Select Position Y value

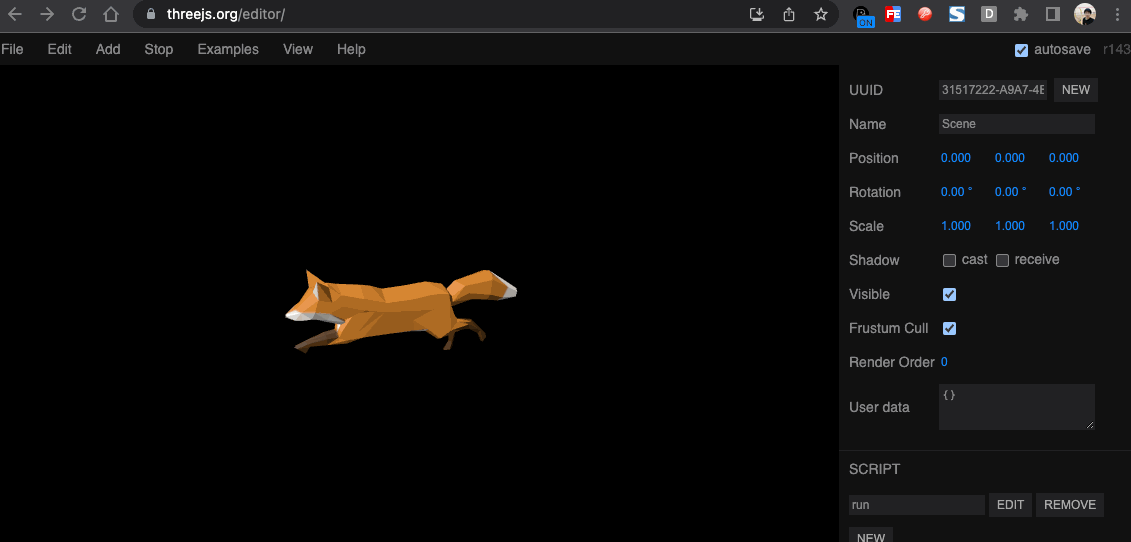1010,158
